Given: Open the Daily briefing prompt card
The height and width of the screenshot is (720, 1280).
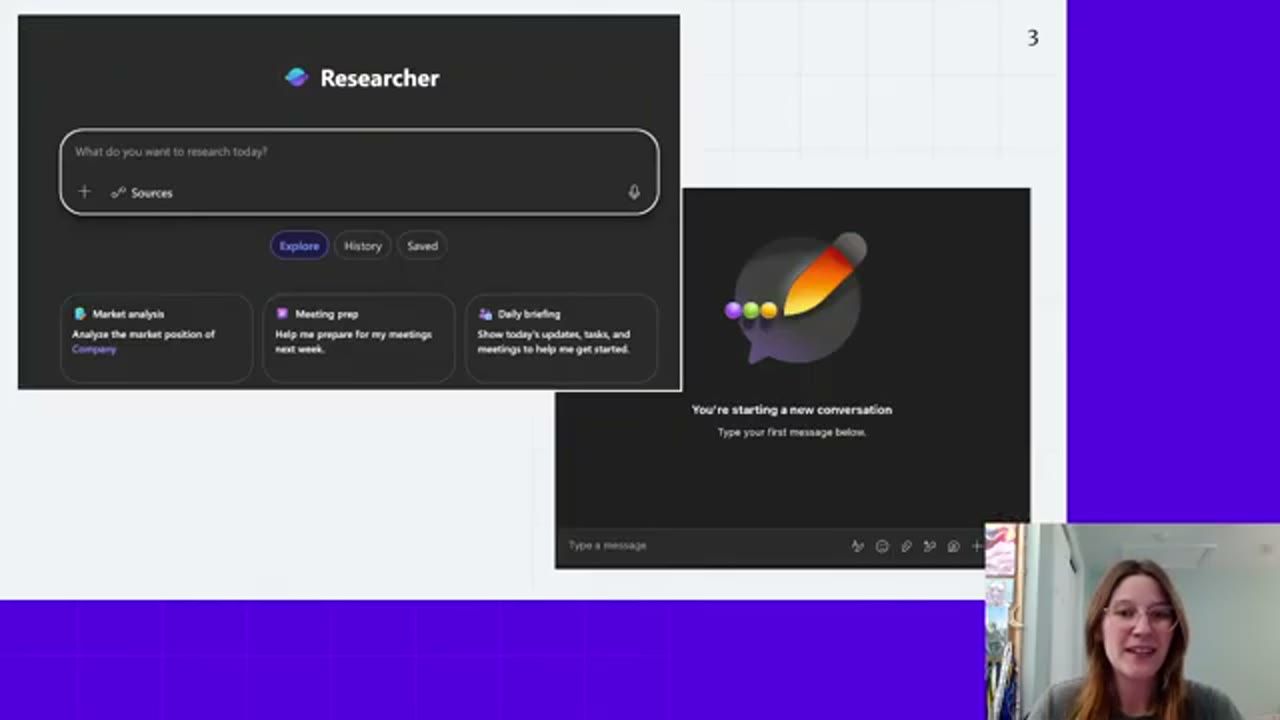Looking at the screenshot, I should coord(562,337).
